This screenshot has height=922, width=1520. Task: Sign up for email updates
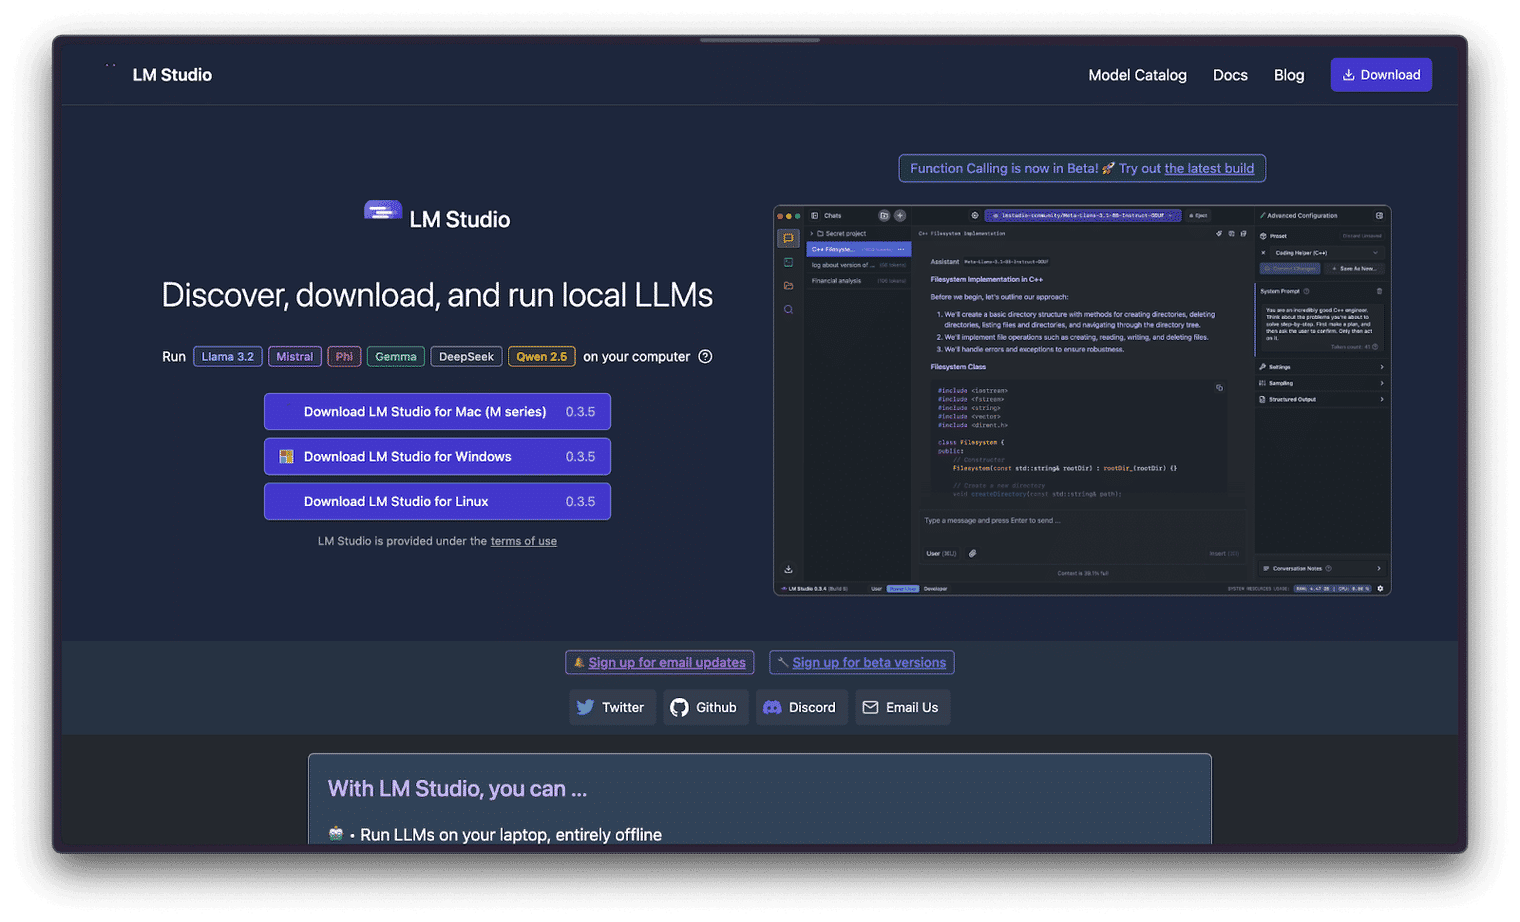(x=660, y=663)
